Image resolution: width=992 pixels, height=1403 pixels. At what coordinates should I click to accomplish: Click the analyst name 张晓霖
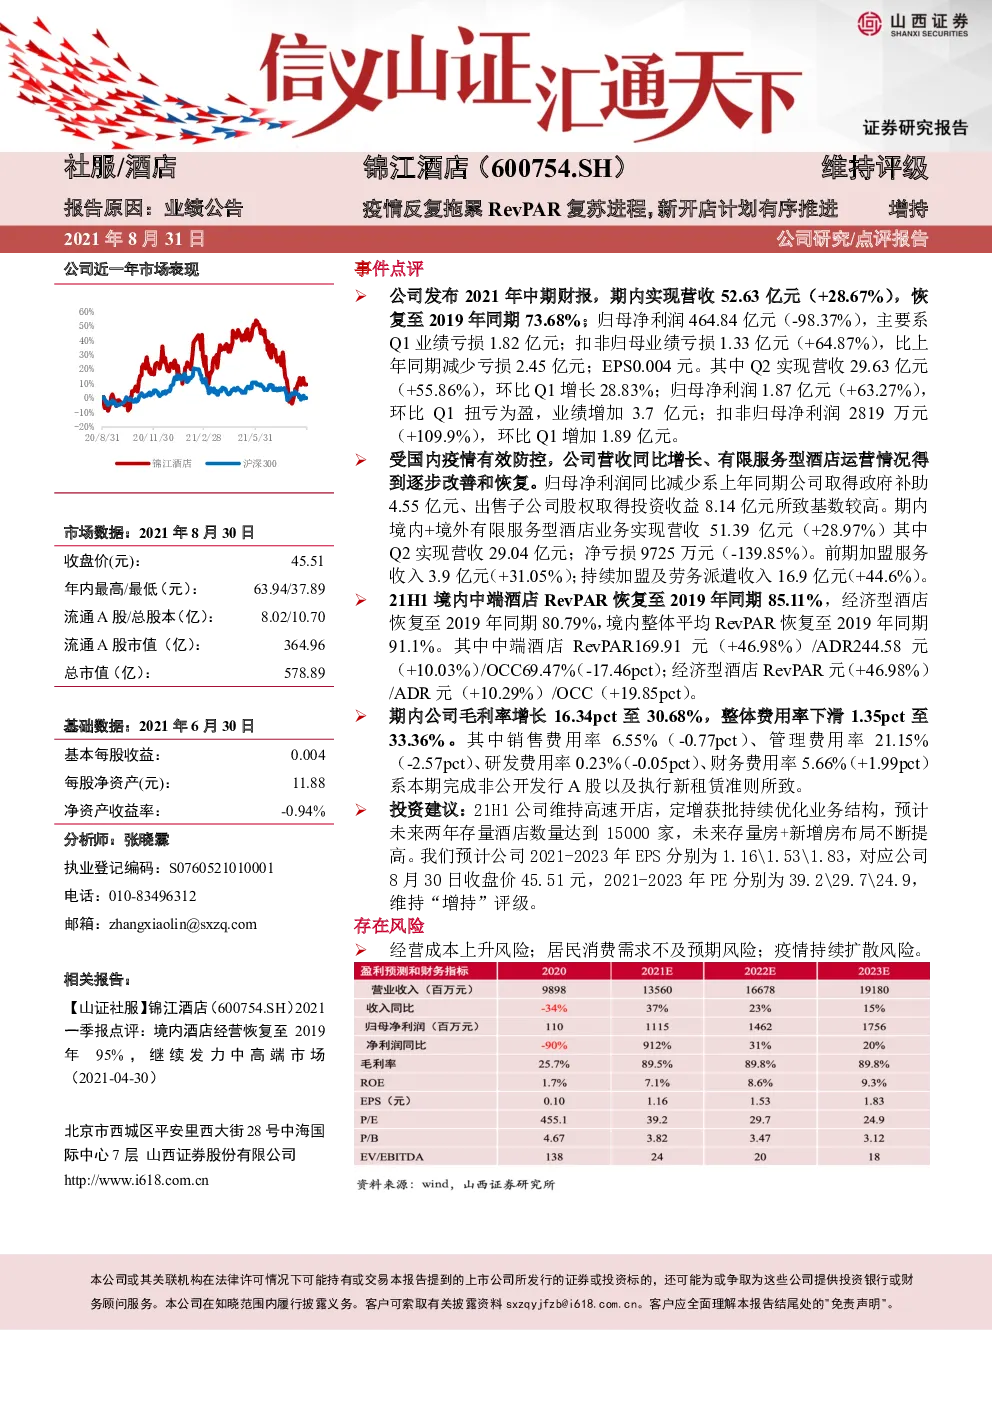click(147, 840)
